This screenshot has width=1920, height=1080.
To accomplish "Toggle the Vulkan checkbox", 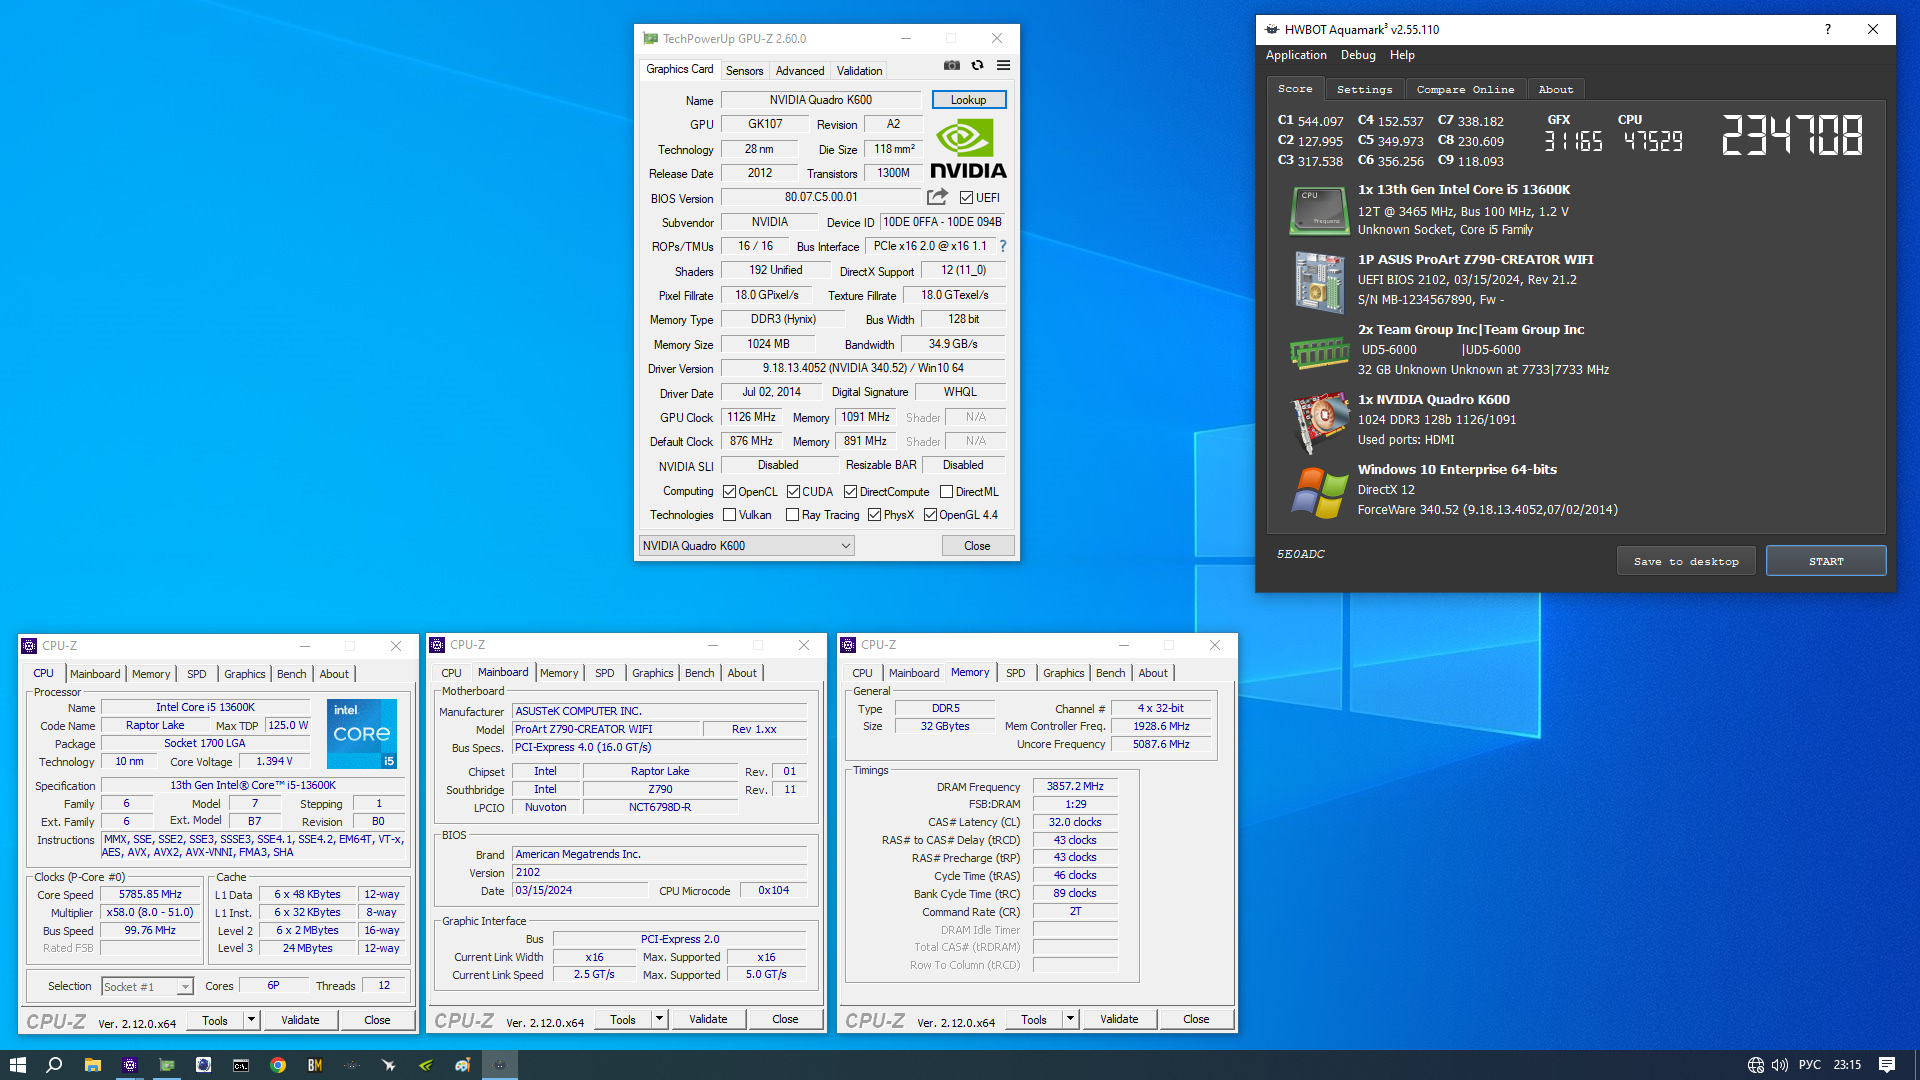I will pyautogui.click(x=729, y=515).
